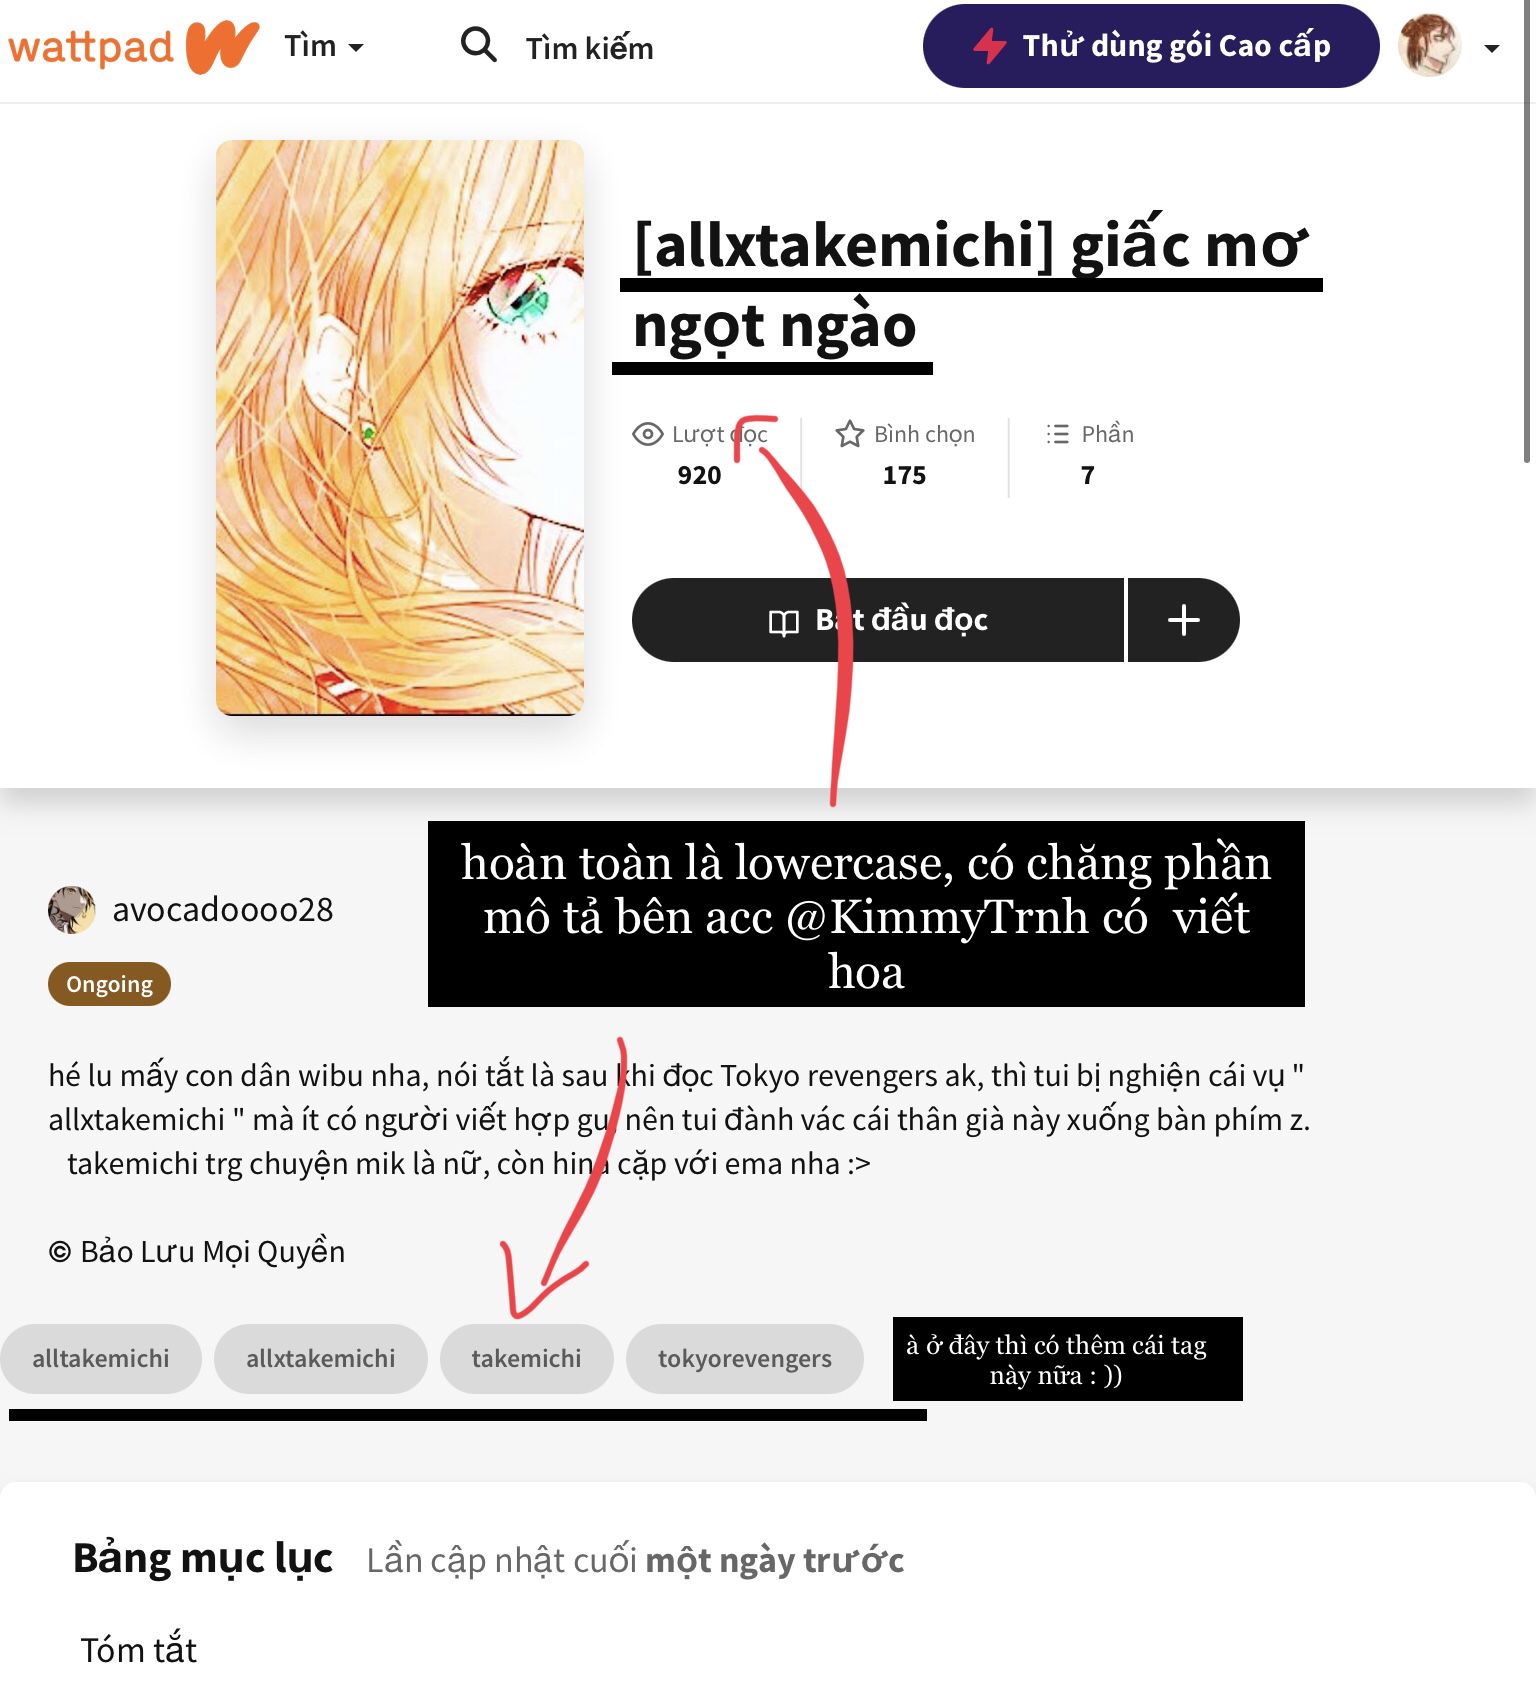The image size is (1536, 1692).
Task: Click the list icon beside Phần
Action: [x=1058, y=434]
